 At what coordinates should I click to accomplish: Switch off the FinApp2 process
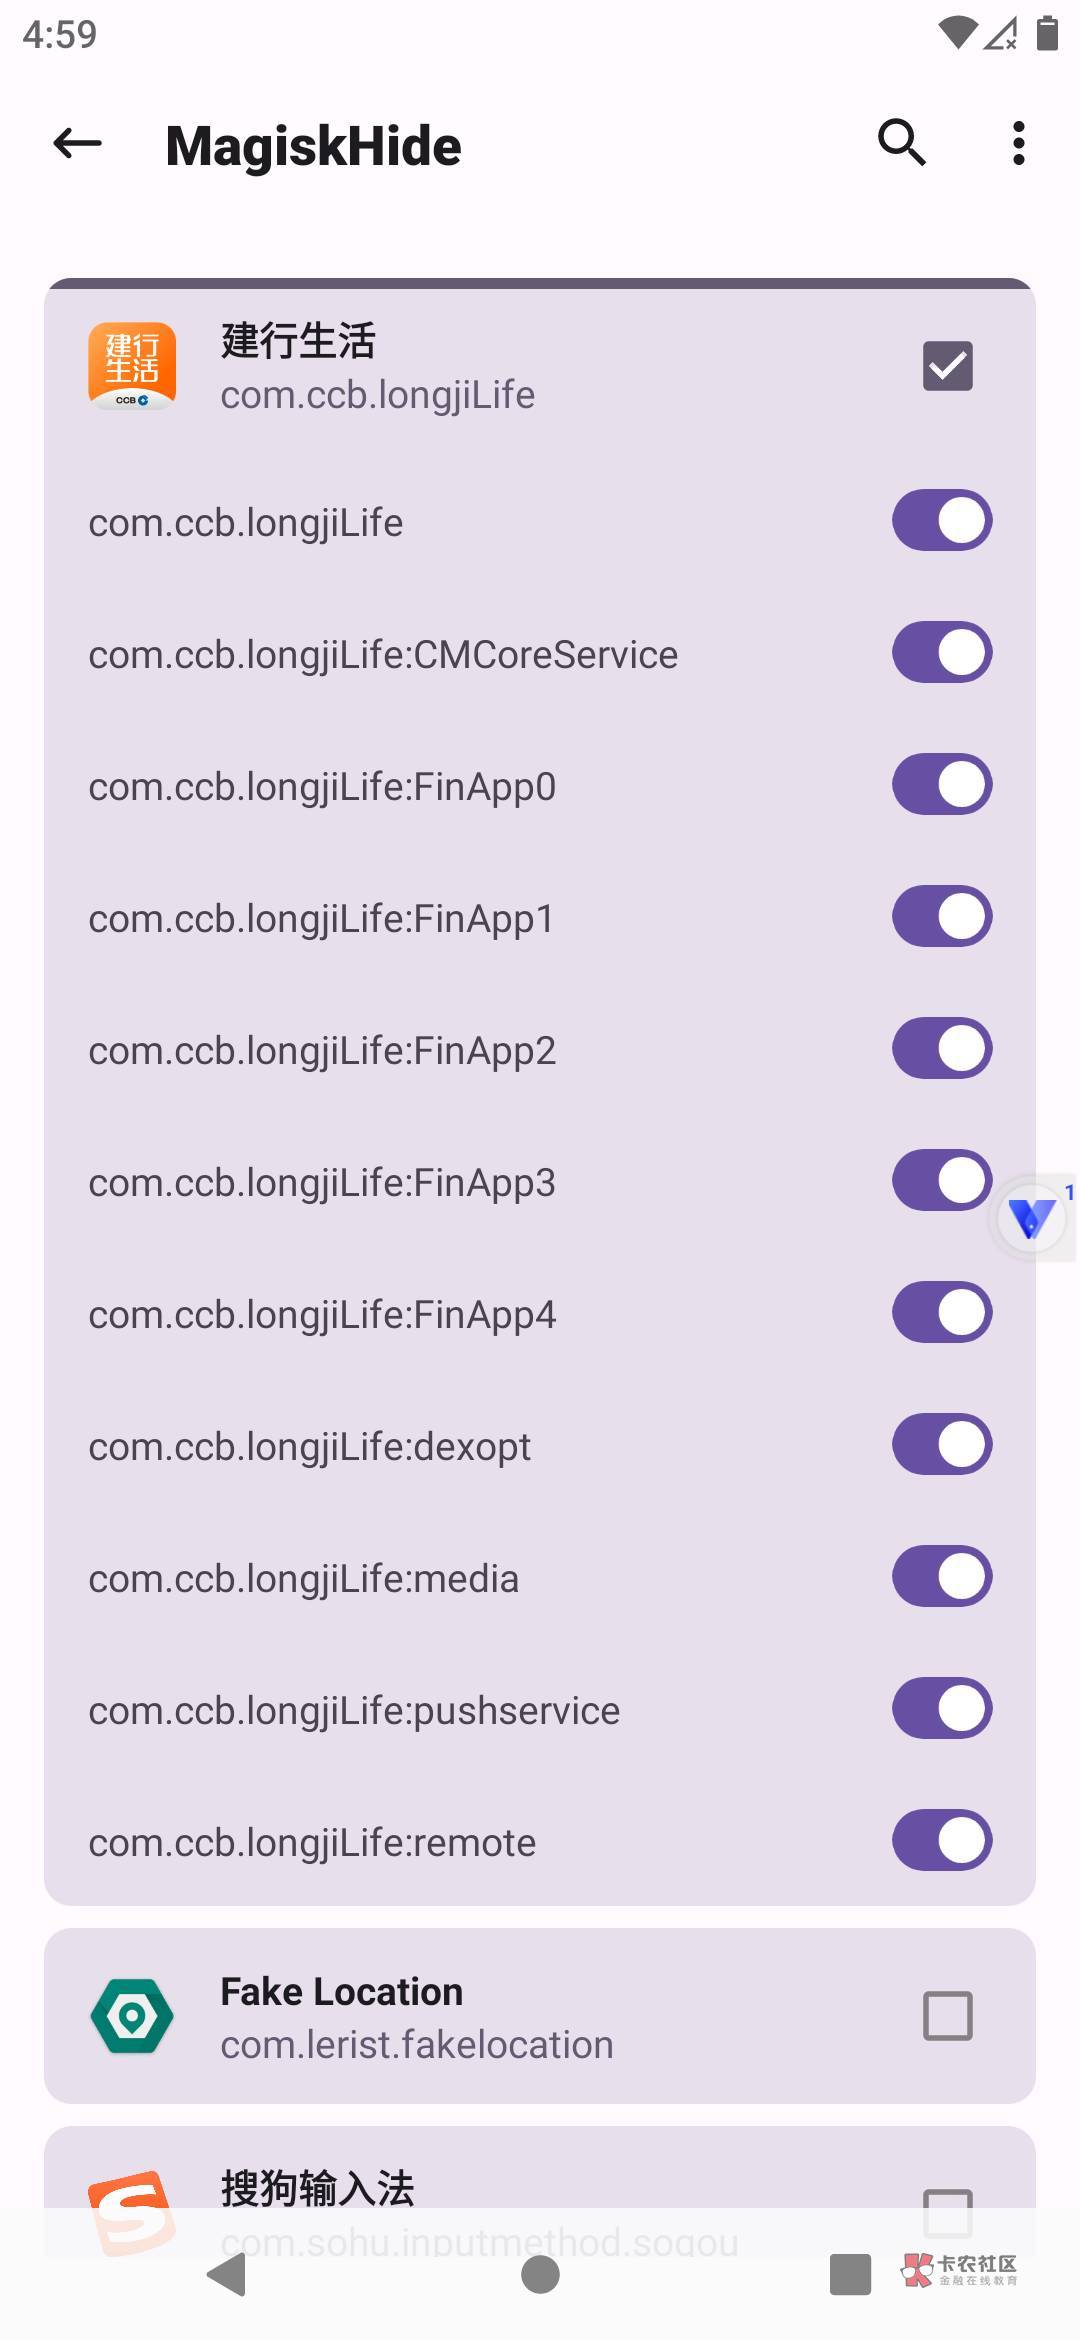point(942,1049)
